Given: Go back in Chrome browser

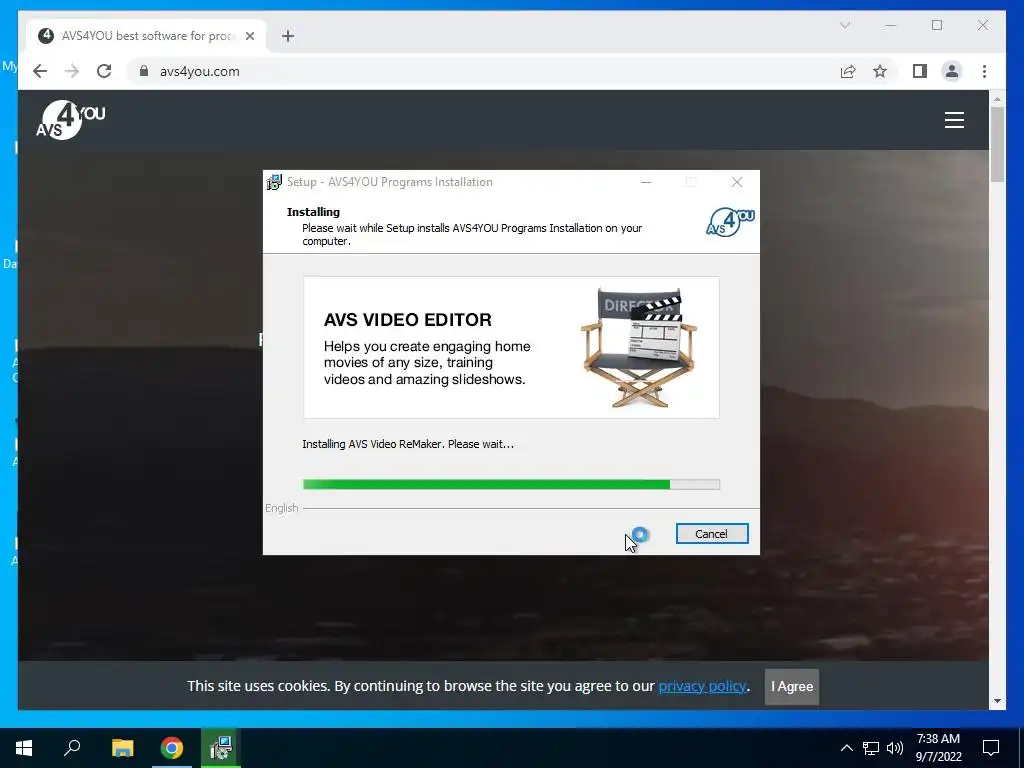Looking at the screenshot, I should [40, 71].
